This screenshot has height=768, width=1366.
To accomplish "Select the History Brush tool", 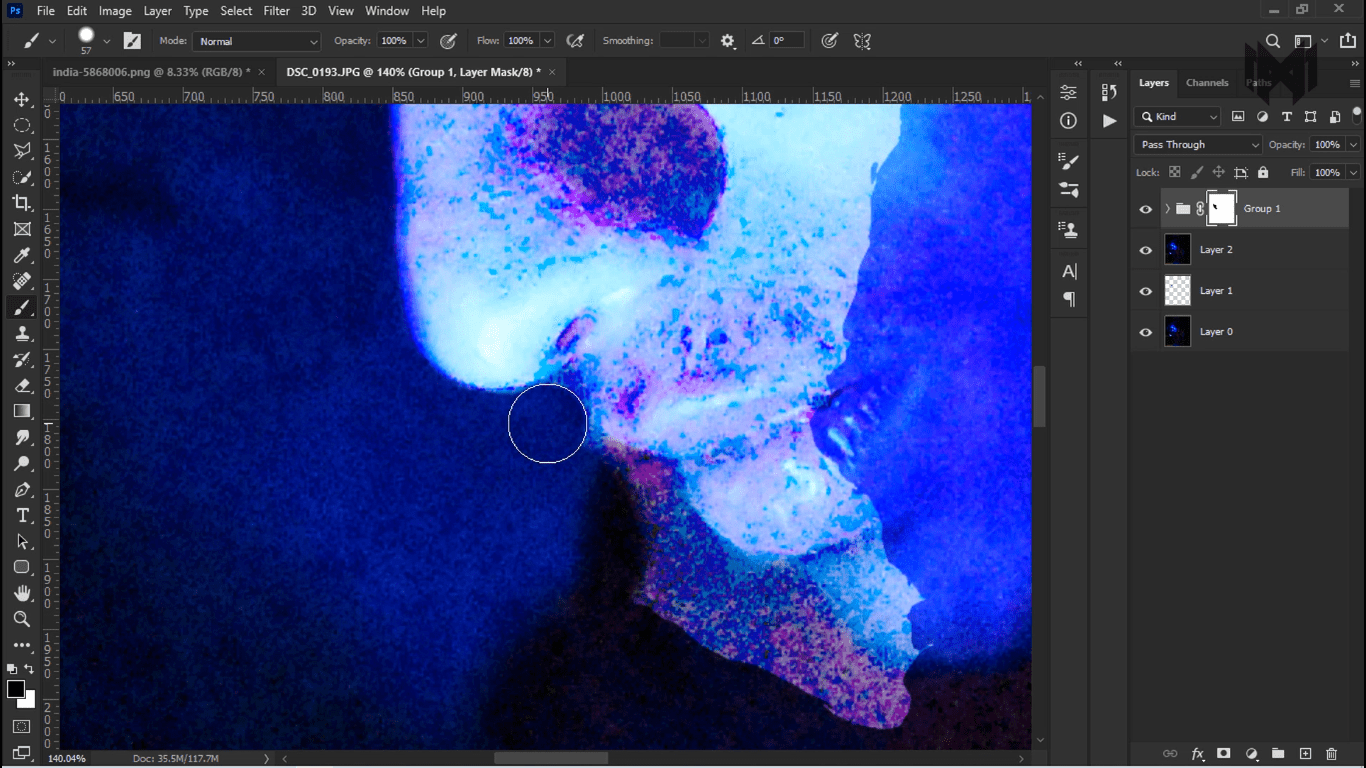I will point(21,360).
